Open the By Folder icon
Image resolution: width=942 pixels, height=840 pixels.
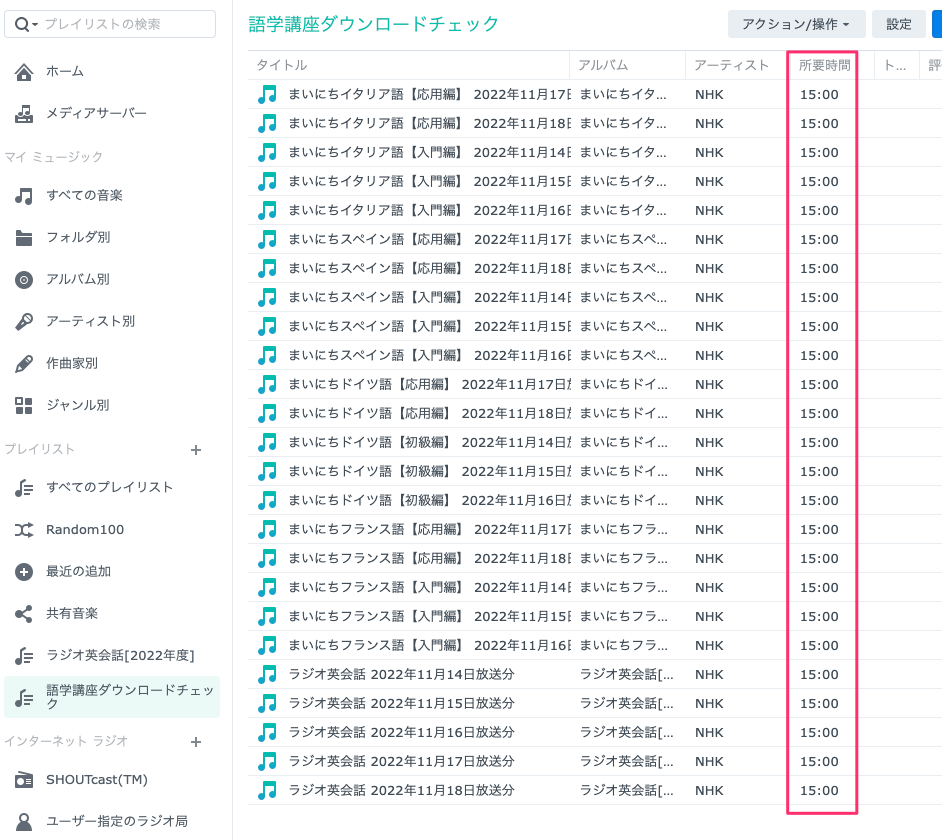click(24, 238)
